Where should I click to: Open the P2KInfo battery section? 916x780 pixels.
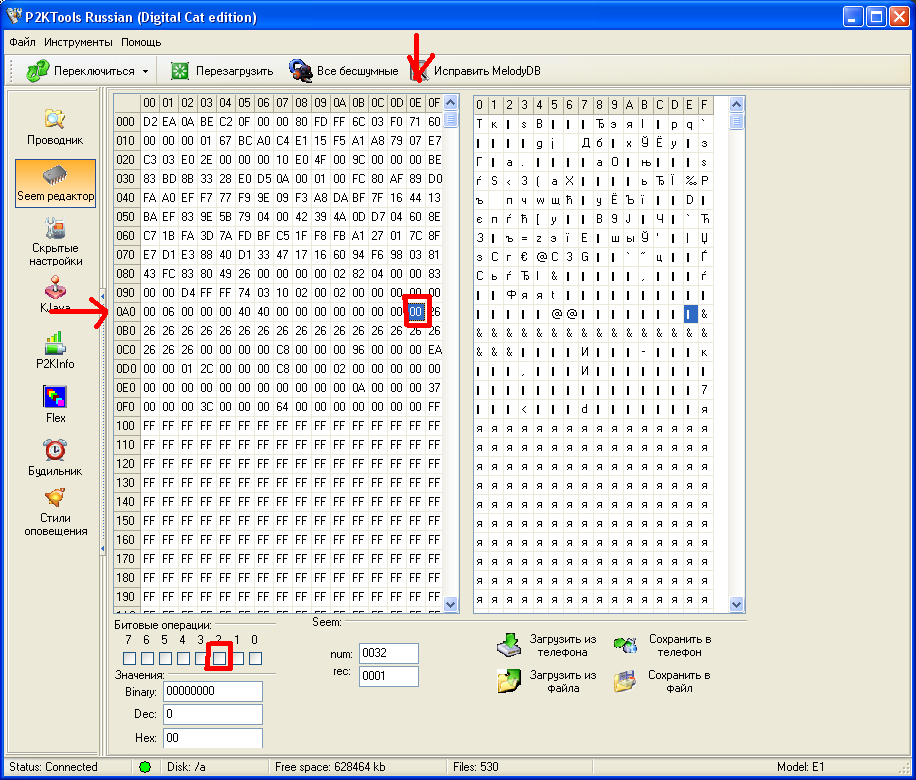tap(55, 350)
